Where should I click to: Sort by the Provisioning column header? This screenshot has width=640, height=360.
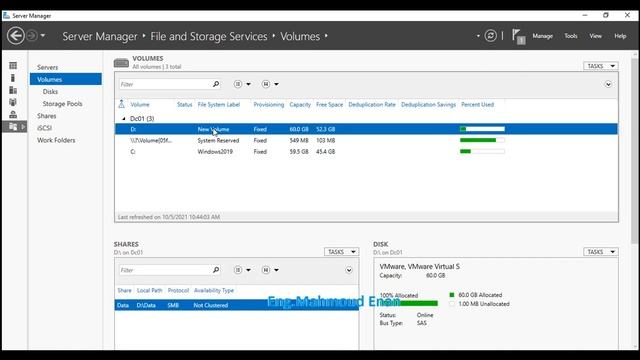269,104
